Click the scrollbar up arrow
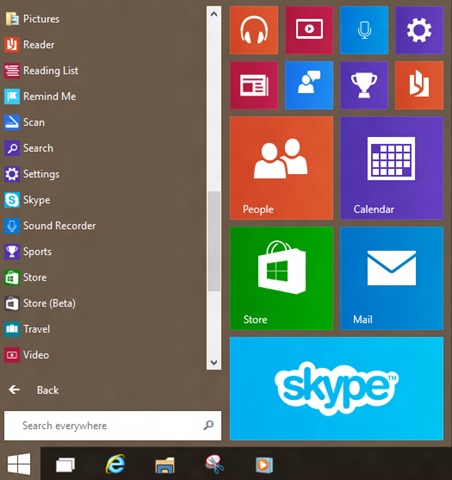This screenshot has width=452, height=480. [214, 14]
